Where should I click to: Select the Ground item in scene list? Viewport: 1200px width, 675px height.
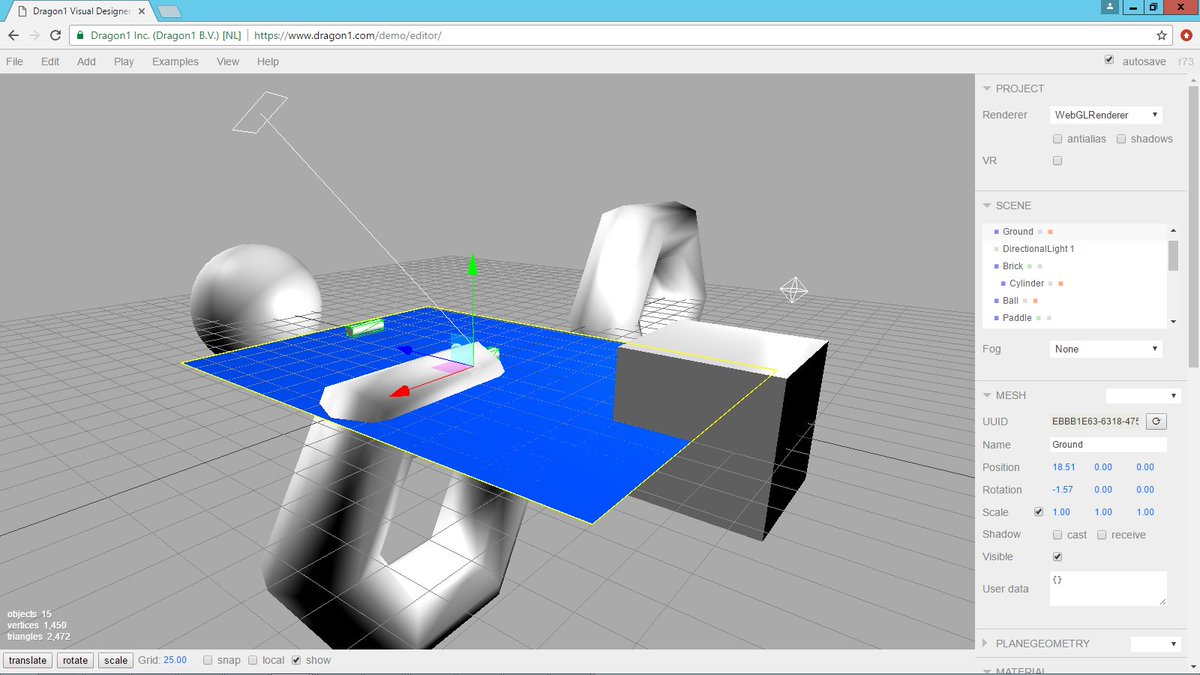[1075, 231]
